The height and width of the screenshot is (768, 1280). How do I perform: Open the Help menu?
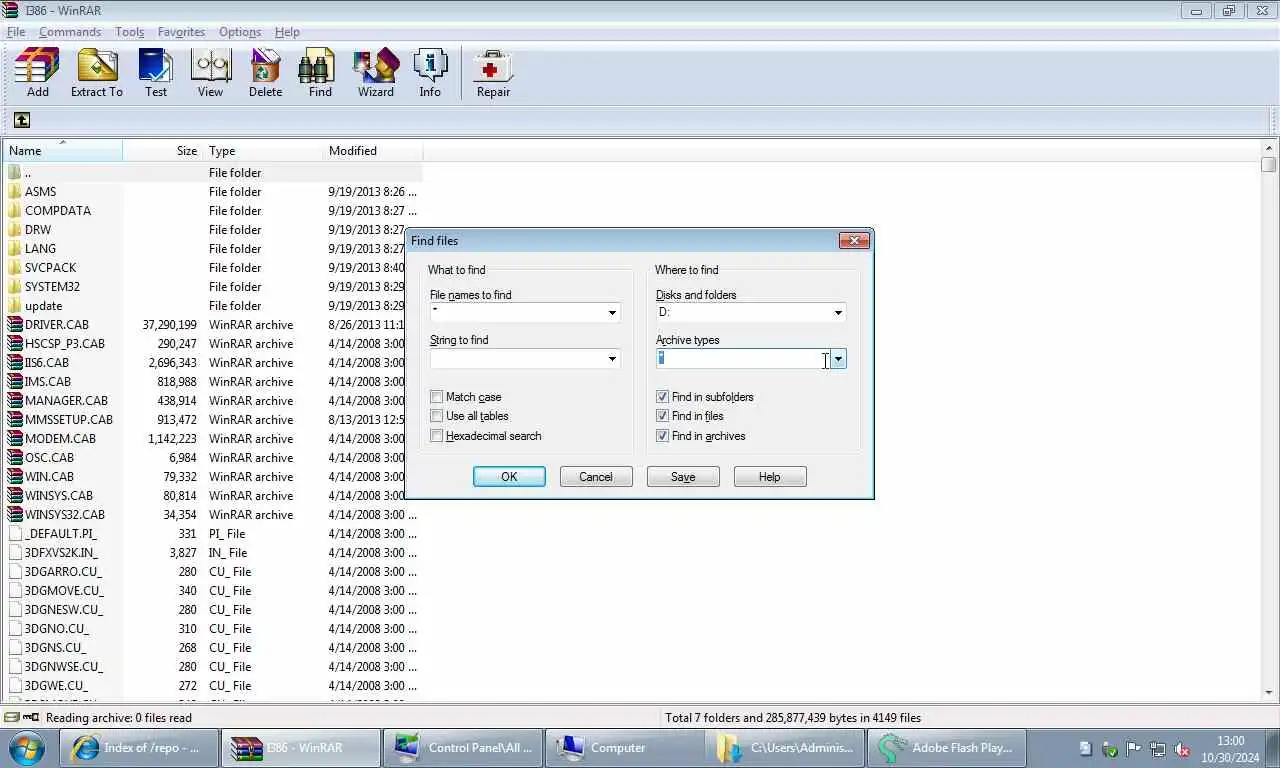point(287,32)
